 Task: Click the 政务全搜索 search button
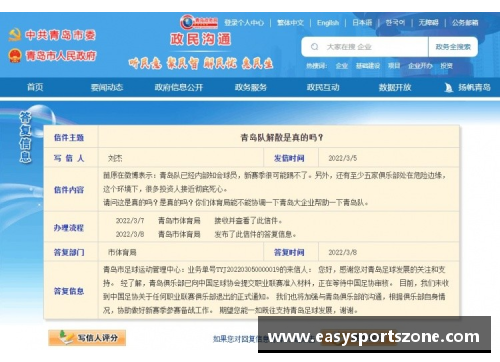click(453, 47)
